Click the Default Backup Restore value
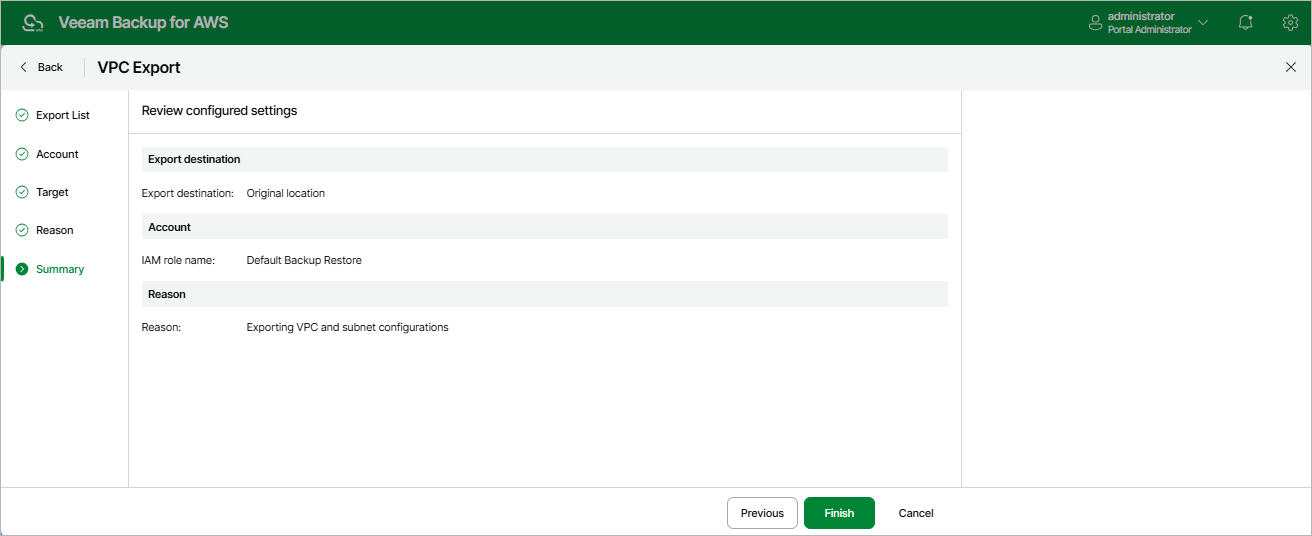 click(304, 260)
